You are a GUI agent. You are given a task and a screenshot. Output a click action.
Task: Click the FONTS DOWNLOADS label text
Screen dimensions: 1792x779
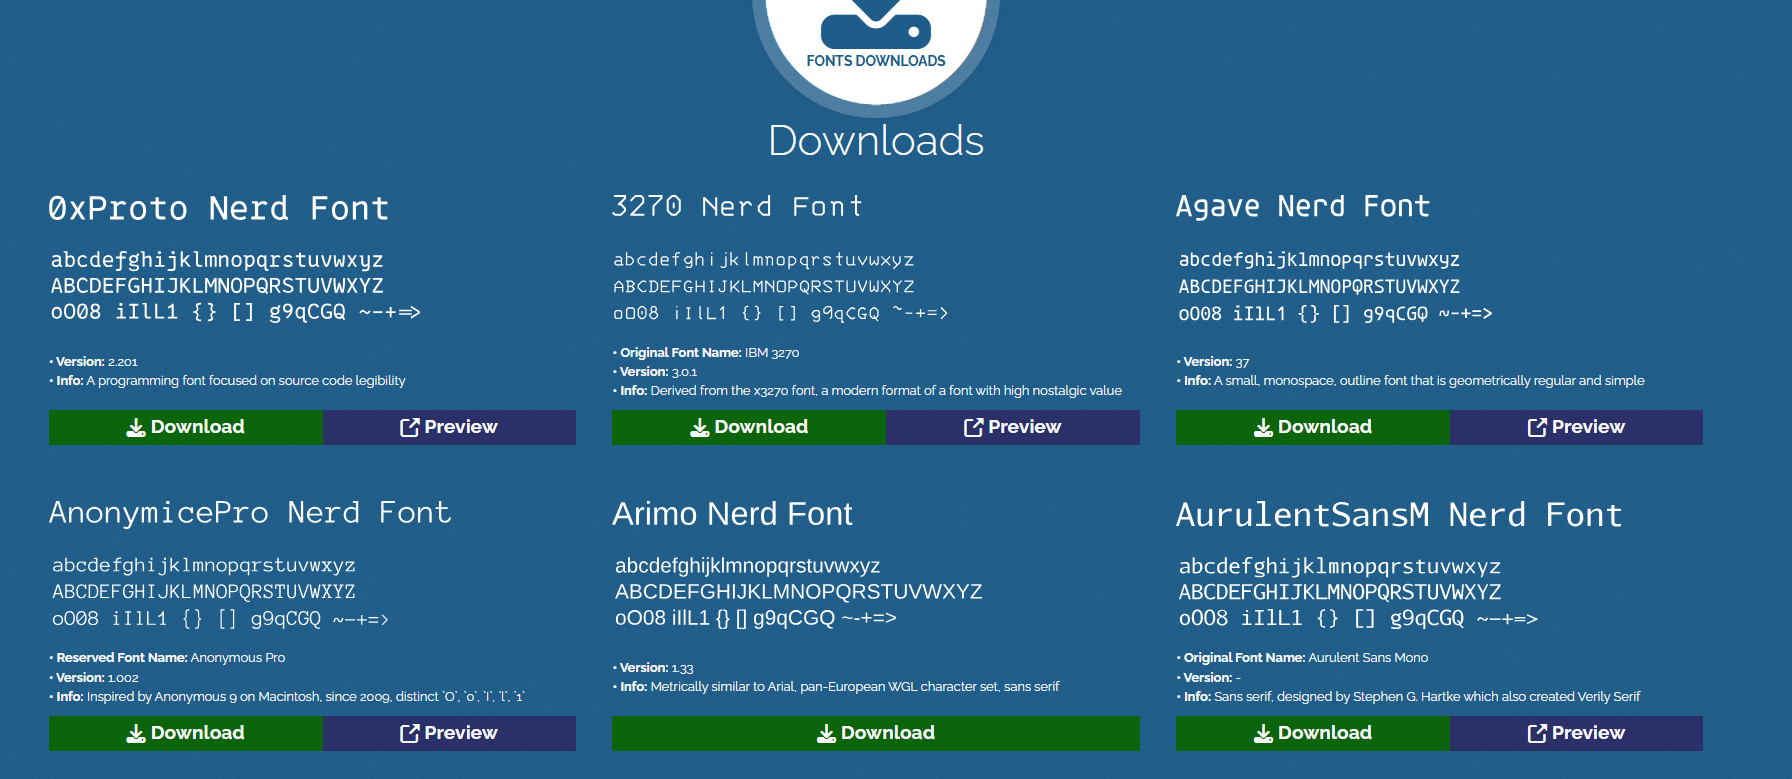[x=876, y=61]
